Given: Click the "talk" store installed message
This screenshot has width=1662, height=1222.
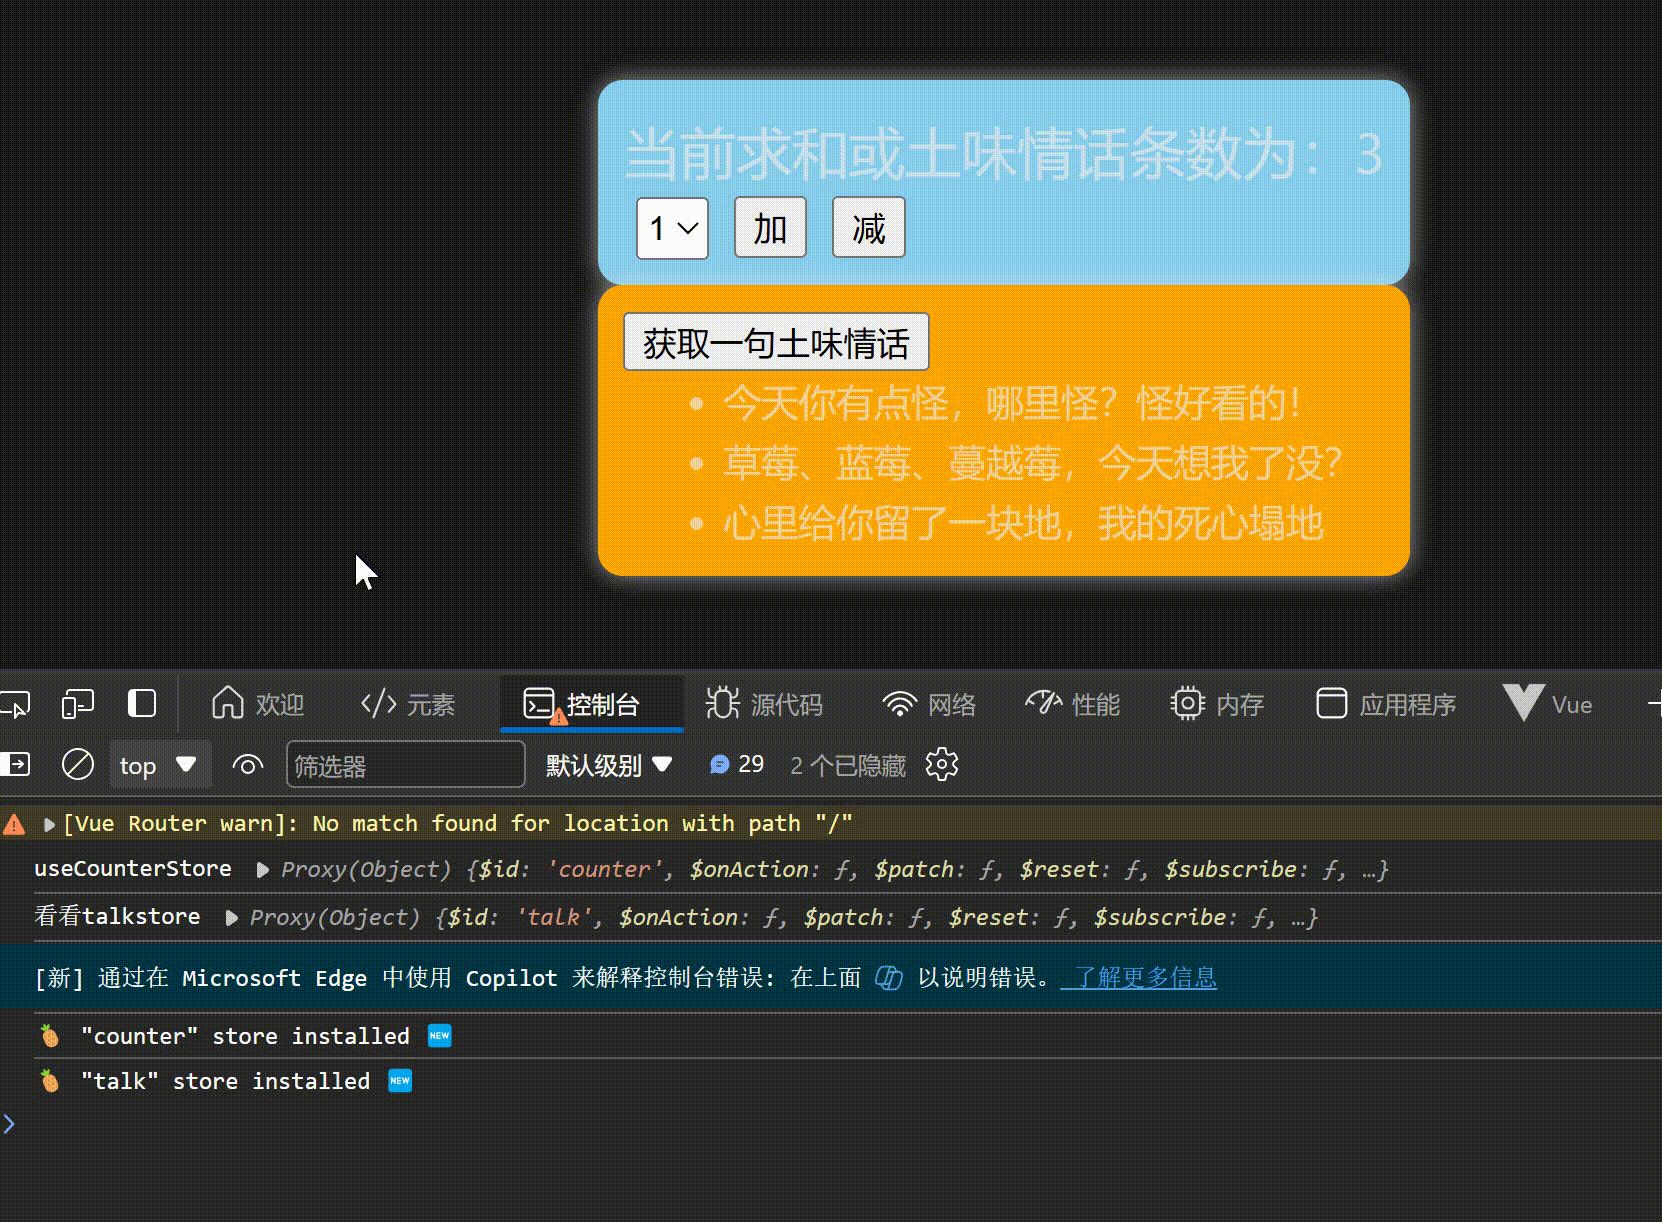Looking at the screenshot, I should (x=226, y=1081).
